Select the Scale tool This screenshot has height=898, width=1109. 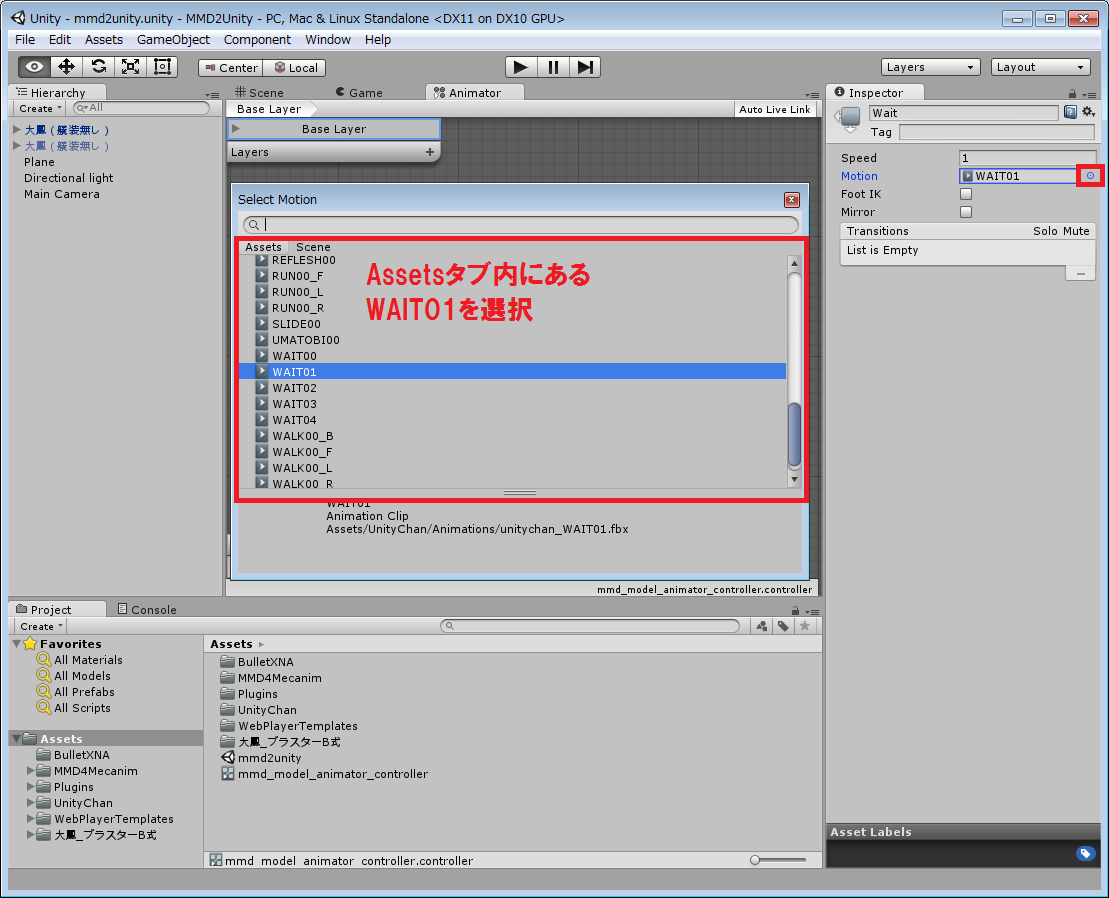130,67
